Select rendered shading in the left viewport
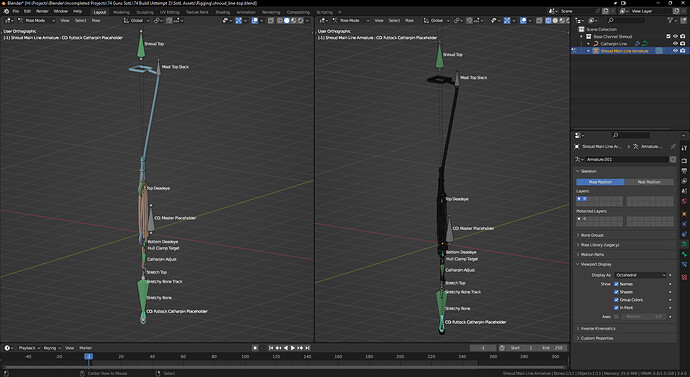This screenshot has height=377, width=690. coord(301,20)
